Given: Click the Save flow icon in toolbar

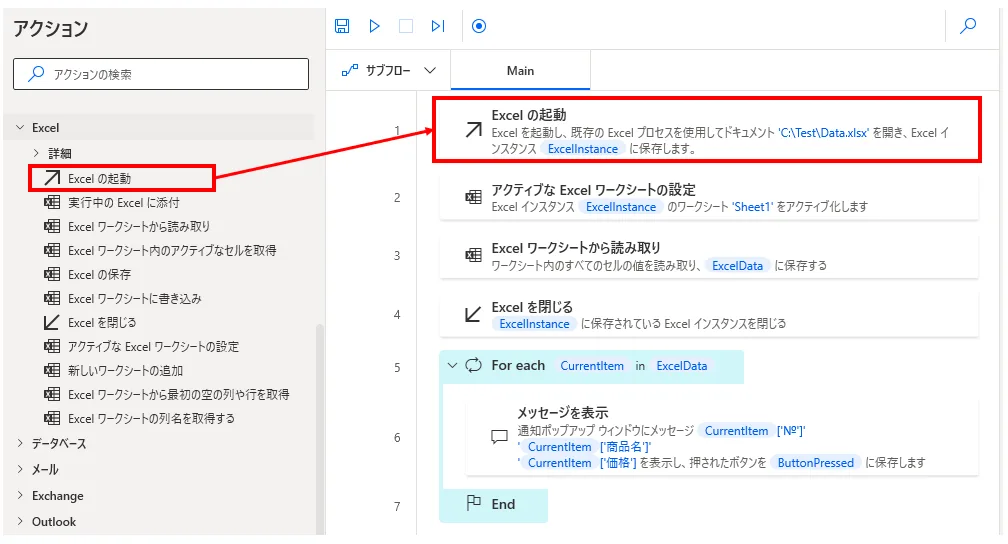Looking at the screenshot, I should (343, 27).
